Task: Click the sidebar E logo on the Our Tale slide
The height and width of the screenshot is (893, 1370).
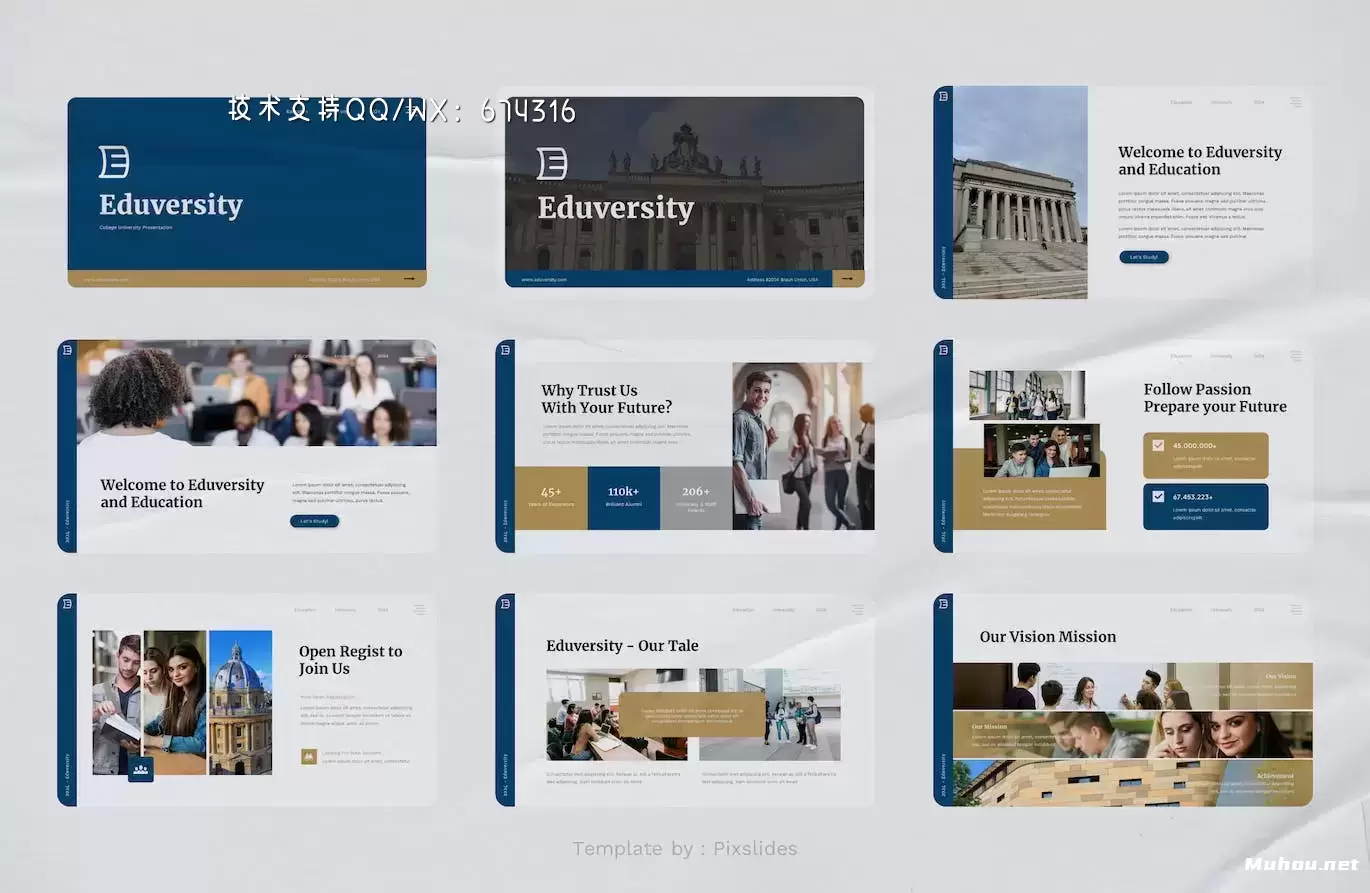Action: pyautogui.click(x=505, y=603)
